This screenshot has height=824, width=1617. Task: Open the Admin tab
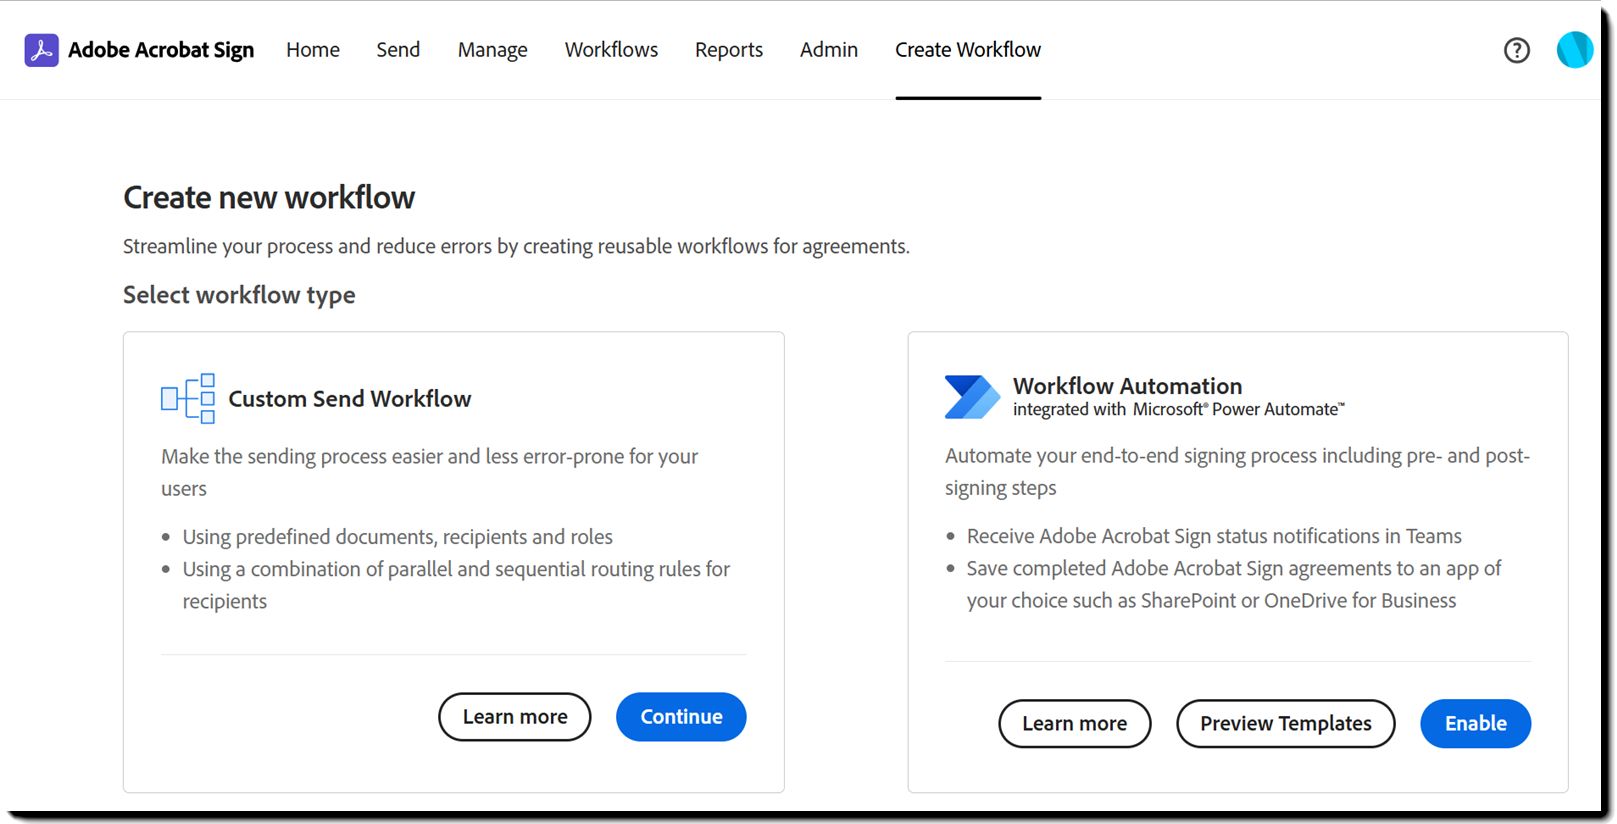829,50
